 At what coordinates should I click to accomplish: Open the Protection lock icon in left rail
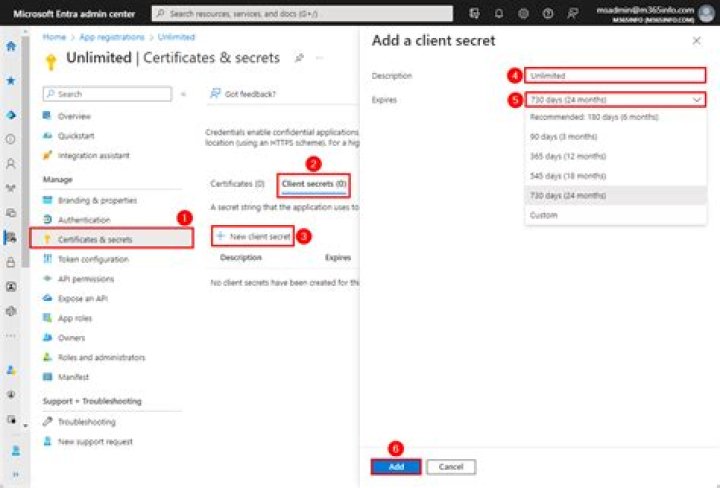point(11,262)
